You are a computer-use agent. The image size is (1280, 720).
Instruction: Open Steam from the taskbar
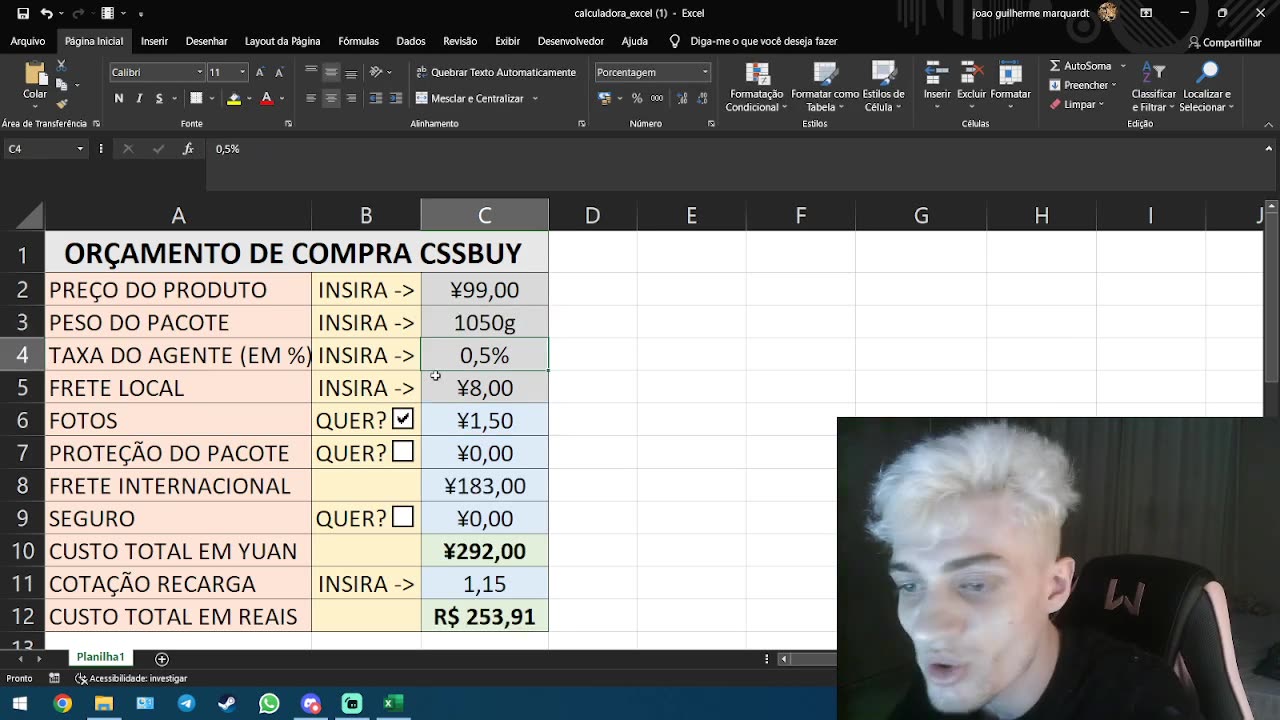(x=227, y=704)
